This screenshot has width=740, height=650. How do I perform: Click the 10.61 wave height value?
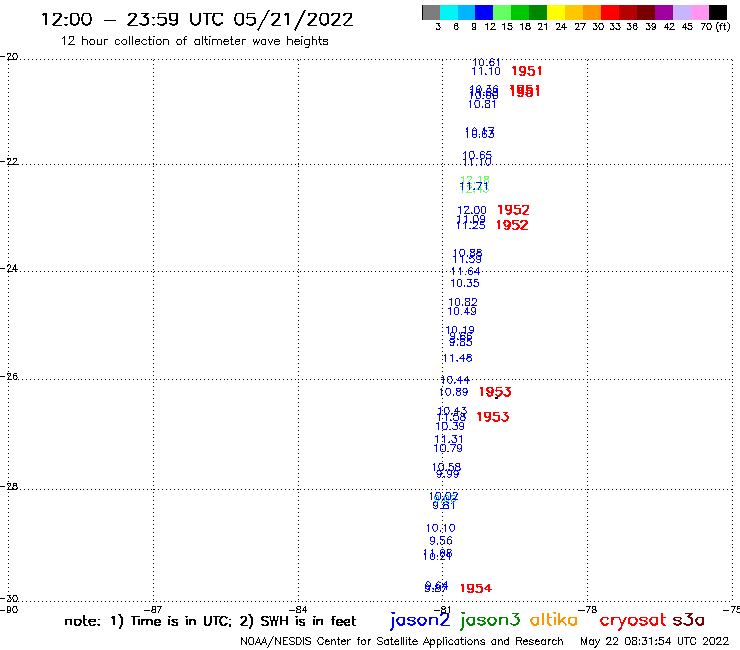tap(486, 62)
